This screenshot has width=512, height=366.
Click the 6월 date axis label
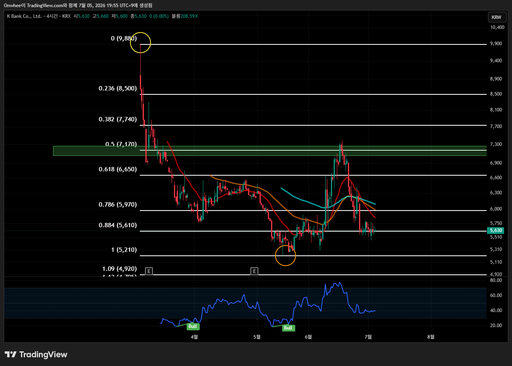[x=308, y=337]
